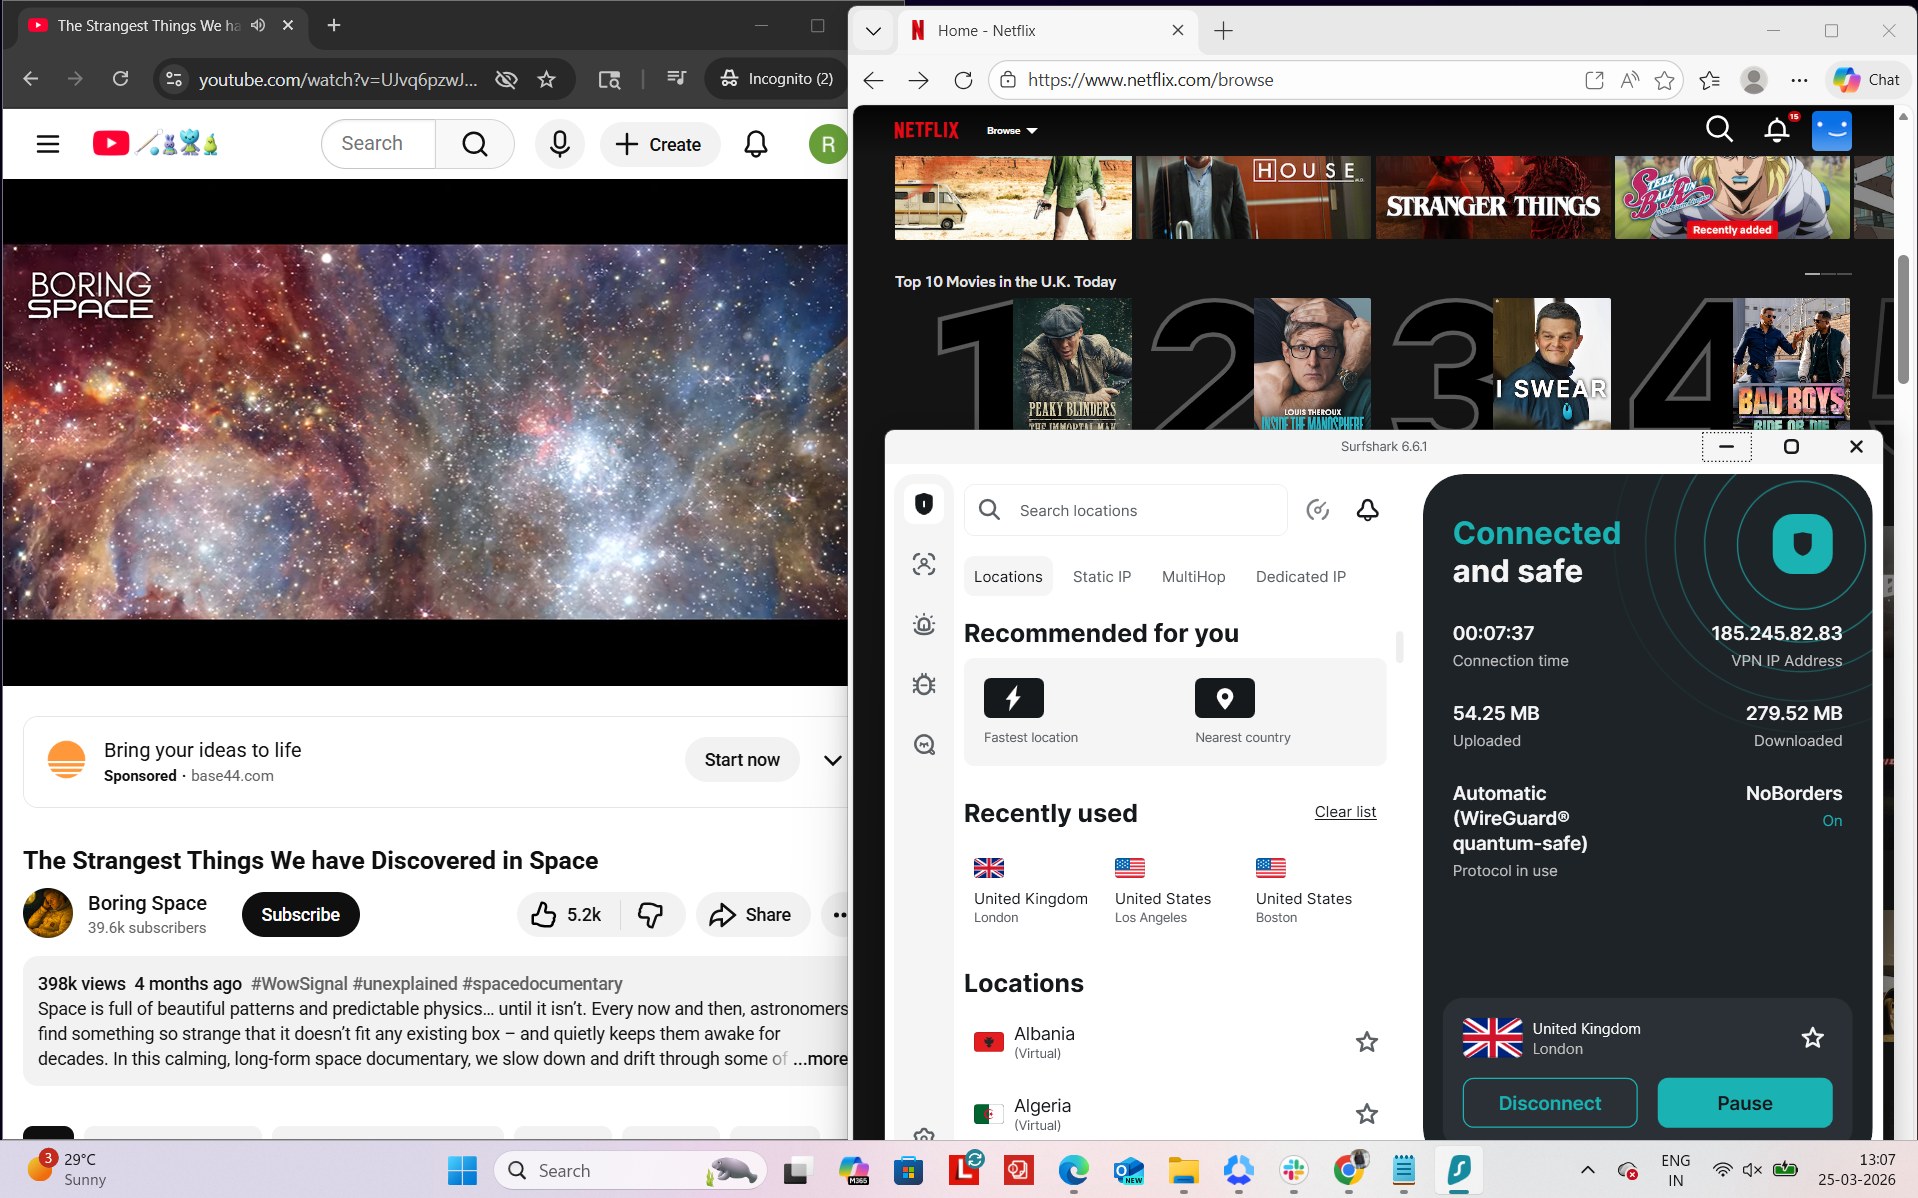Open Netflix search magnifier
Image resolution: width=1918 pixels, height=1198 pixels.
(x=1719, y=129)
